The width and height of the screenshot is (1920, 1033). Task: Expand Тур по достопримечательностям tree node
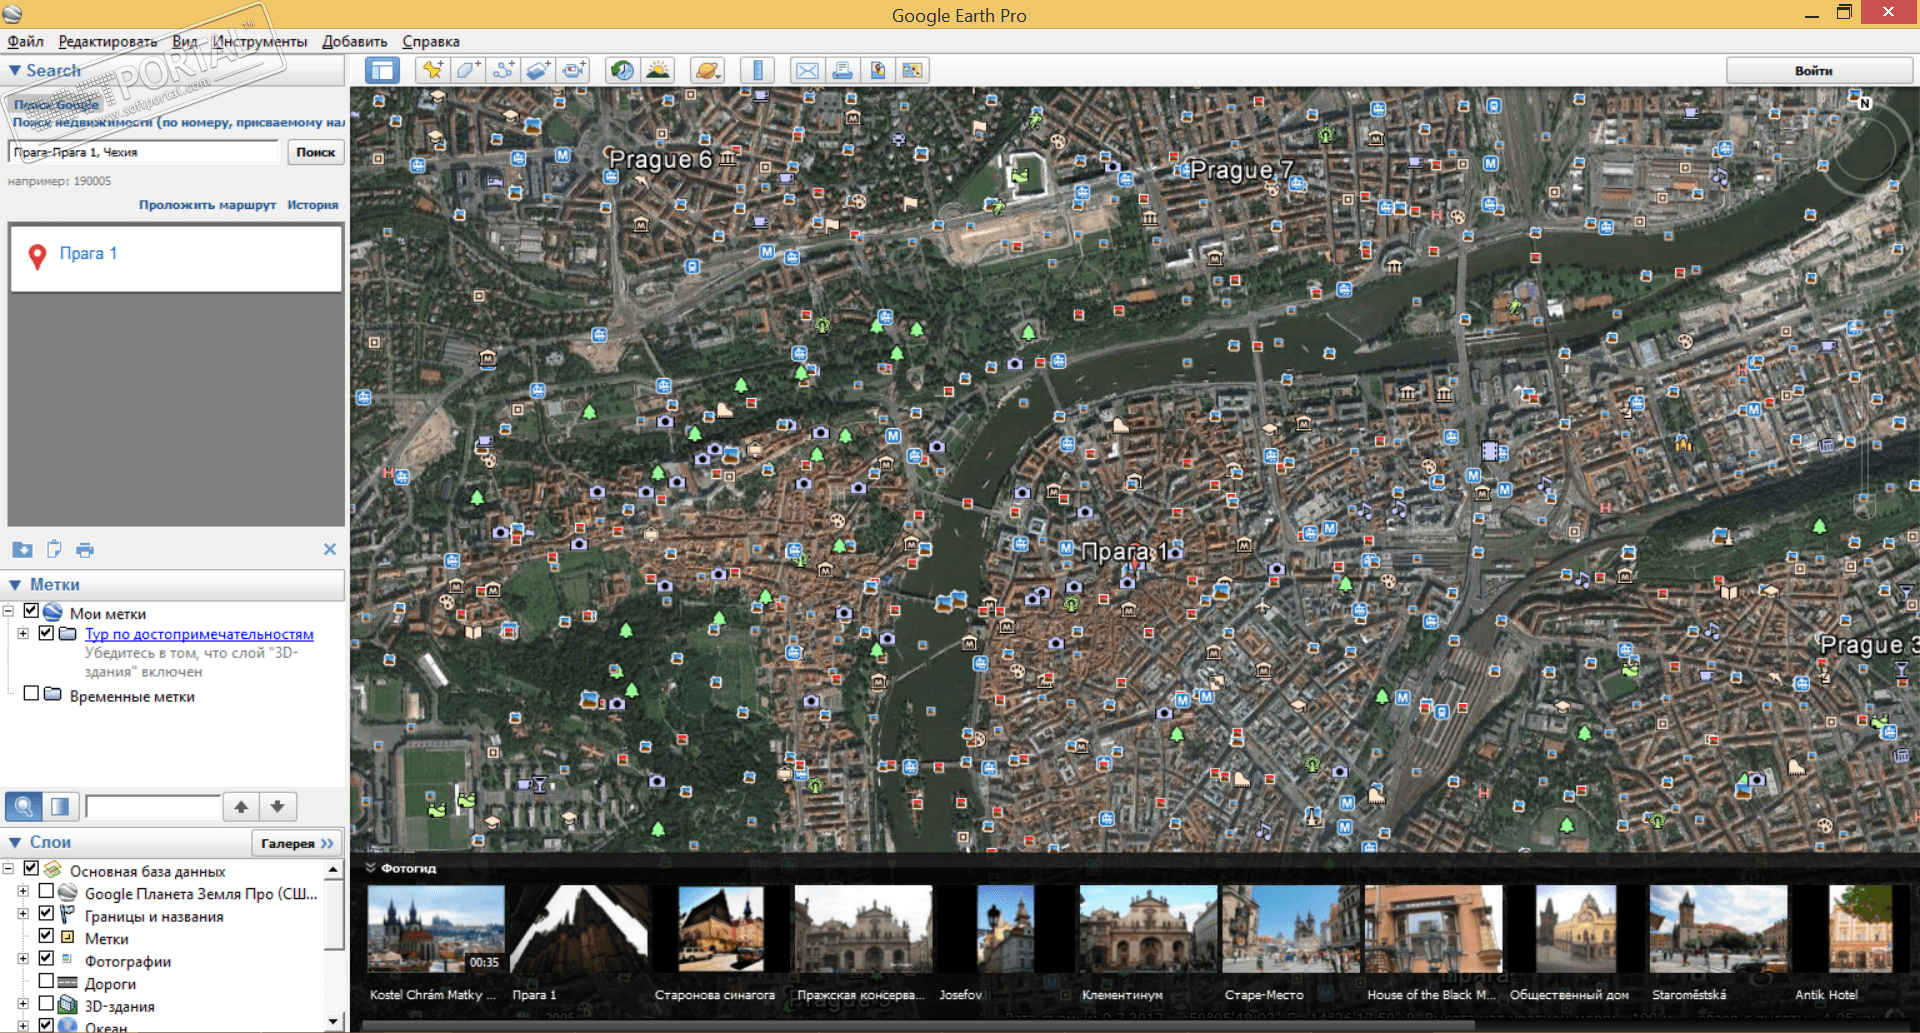tap(23, 634)
